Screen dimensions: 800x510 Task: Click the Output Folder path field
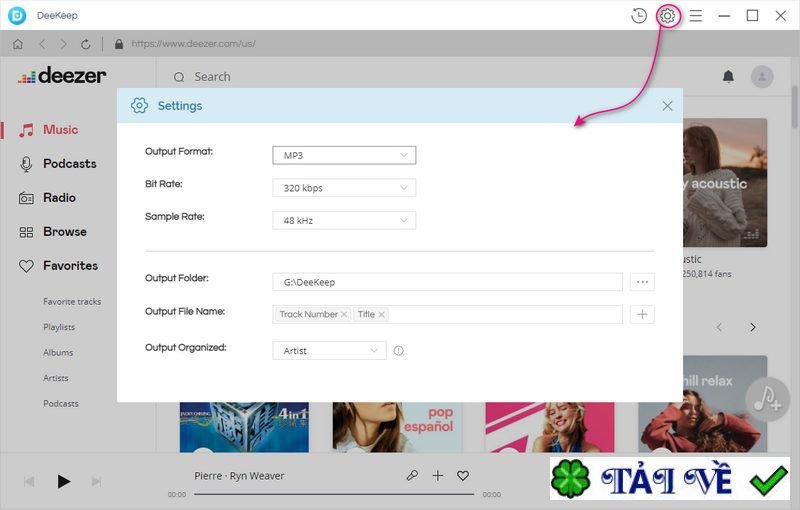coord(447,282)
